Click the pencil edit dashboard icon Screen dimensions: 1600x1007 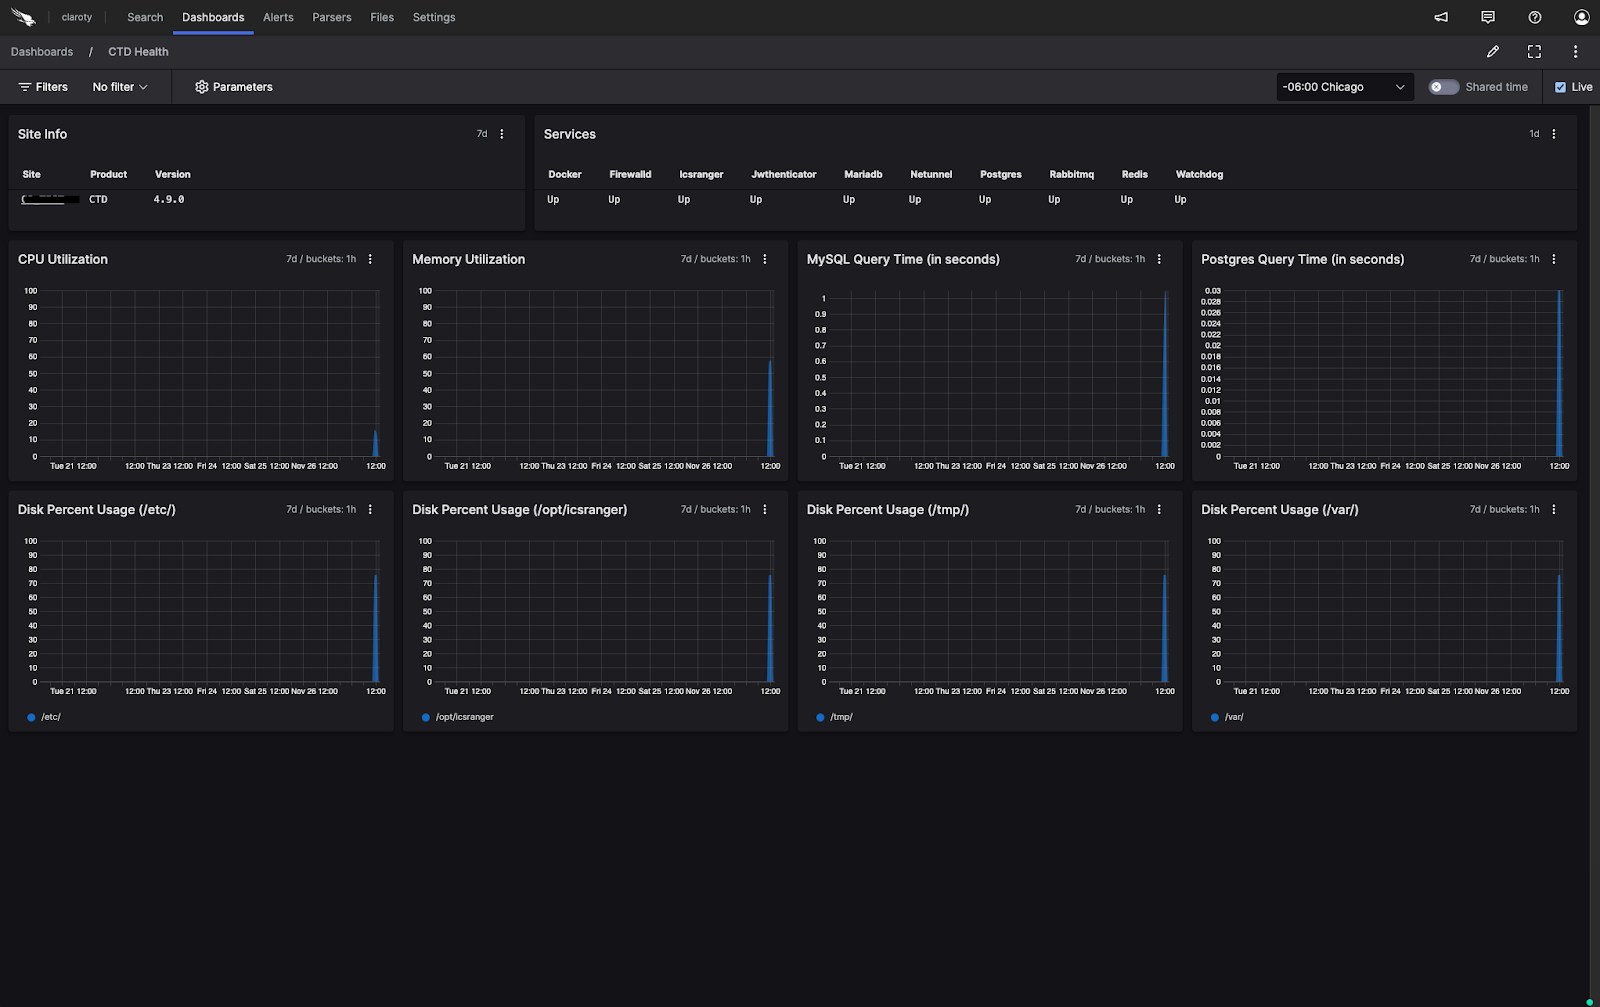[1492, 52]
